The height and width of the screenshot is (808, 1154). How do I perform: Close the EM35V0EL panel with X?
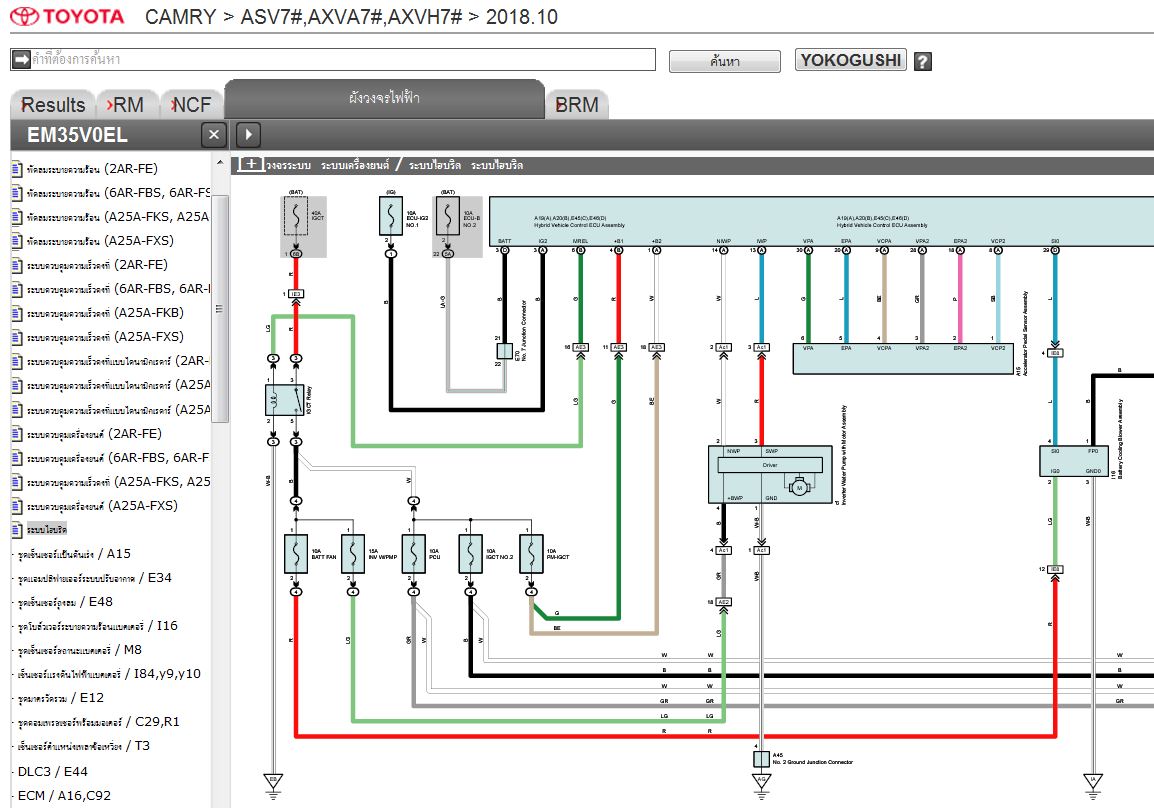click(x=213, y=135)
